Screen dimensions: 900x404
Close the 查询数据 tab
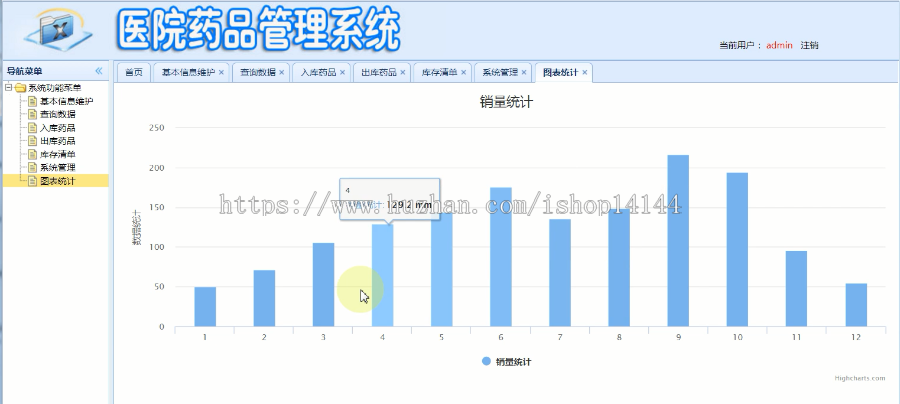(282, 72)
